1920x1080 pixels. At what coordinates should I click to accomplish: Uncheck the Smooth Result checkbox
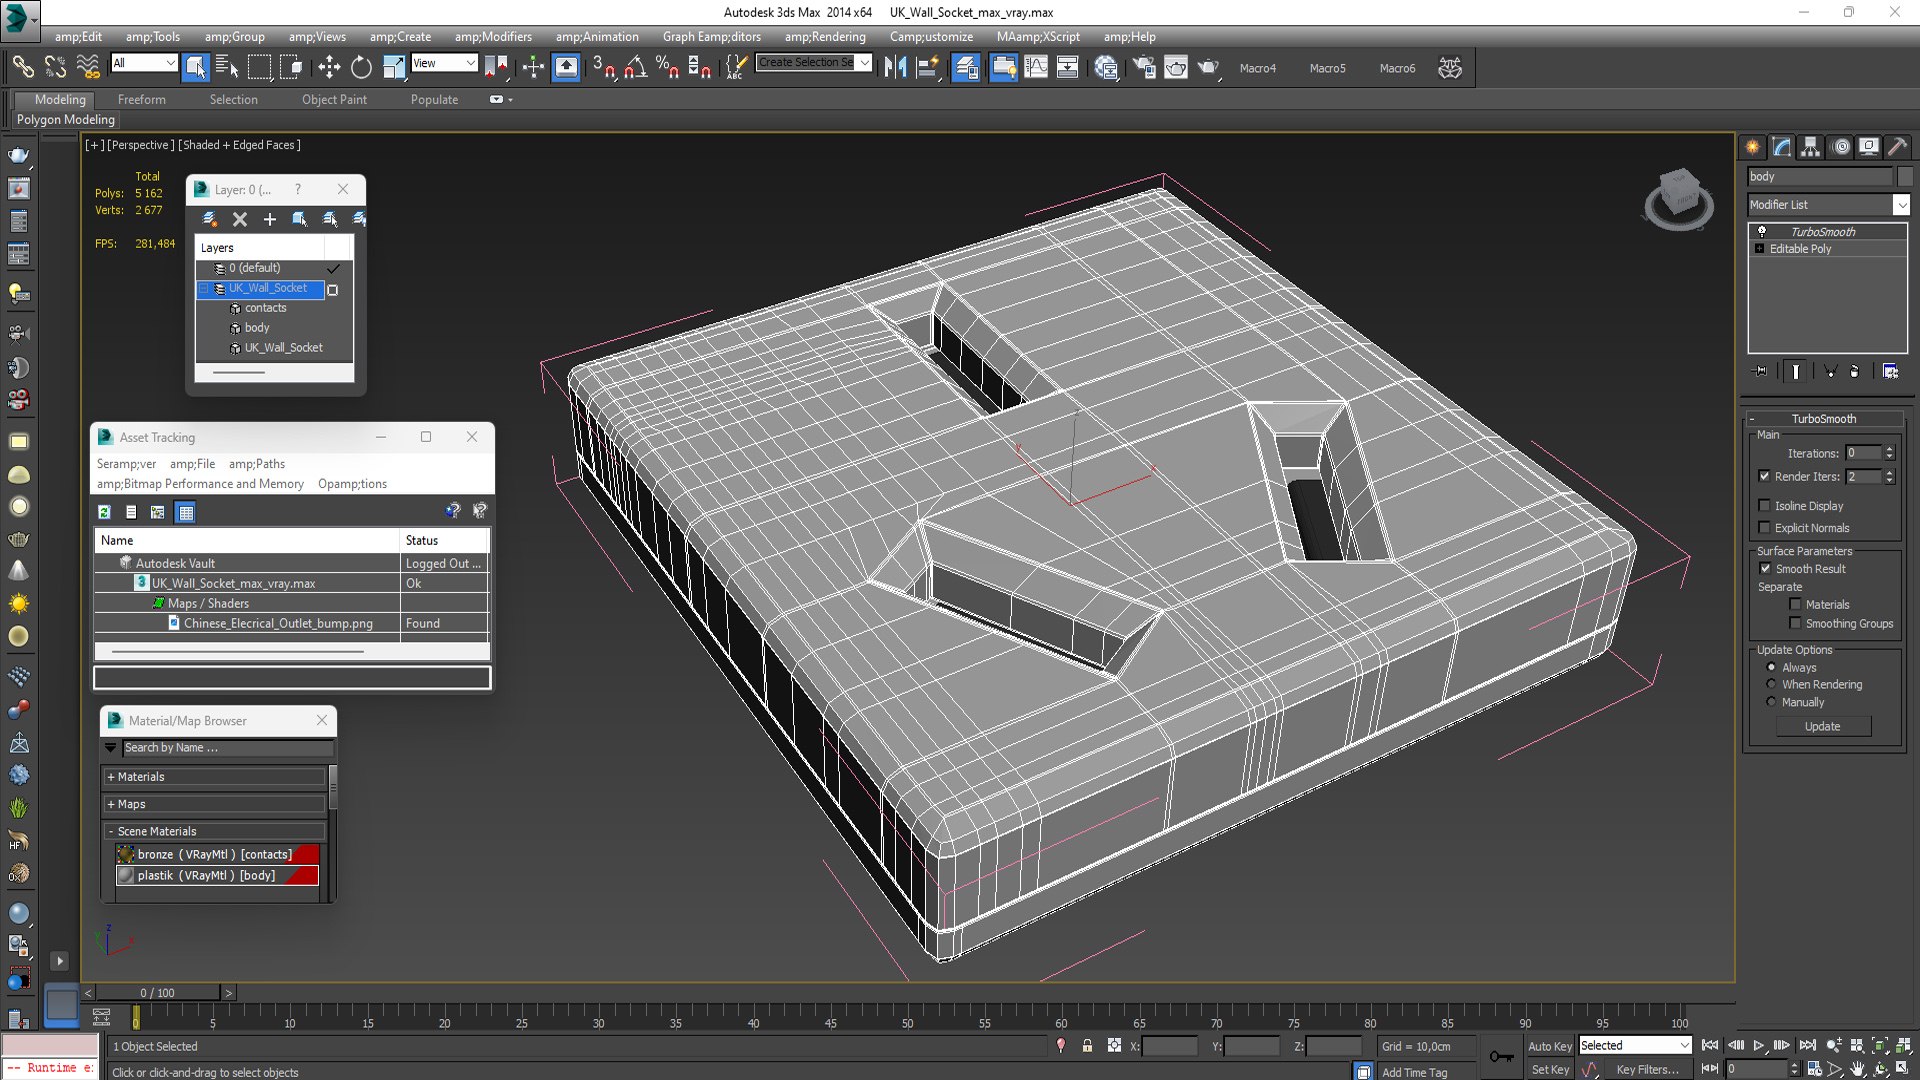point(1765,568)
